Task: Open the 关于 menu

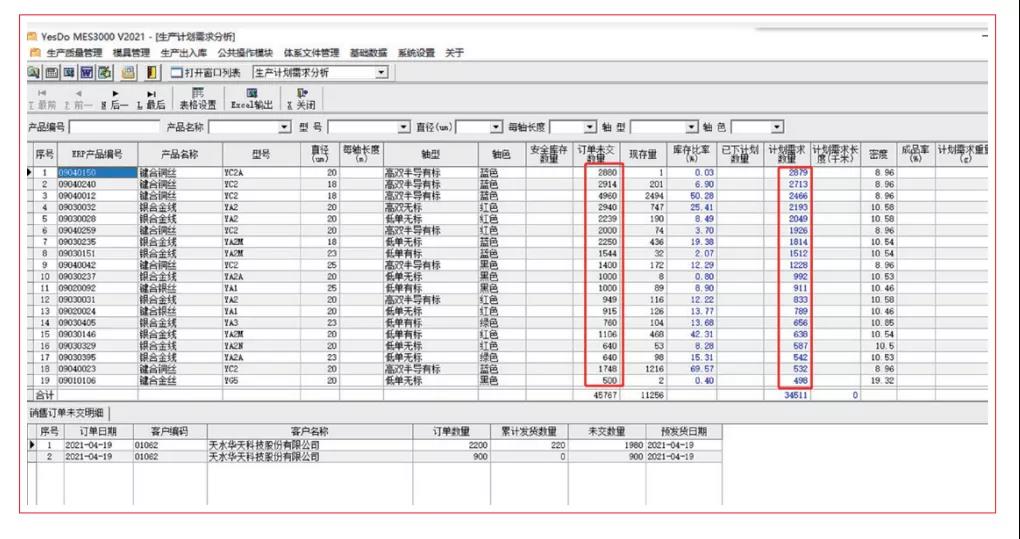Action: tap(454, 53)
